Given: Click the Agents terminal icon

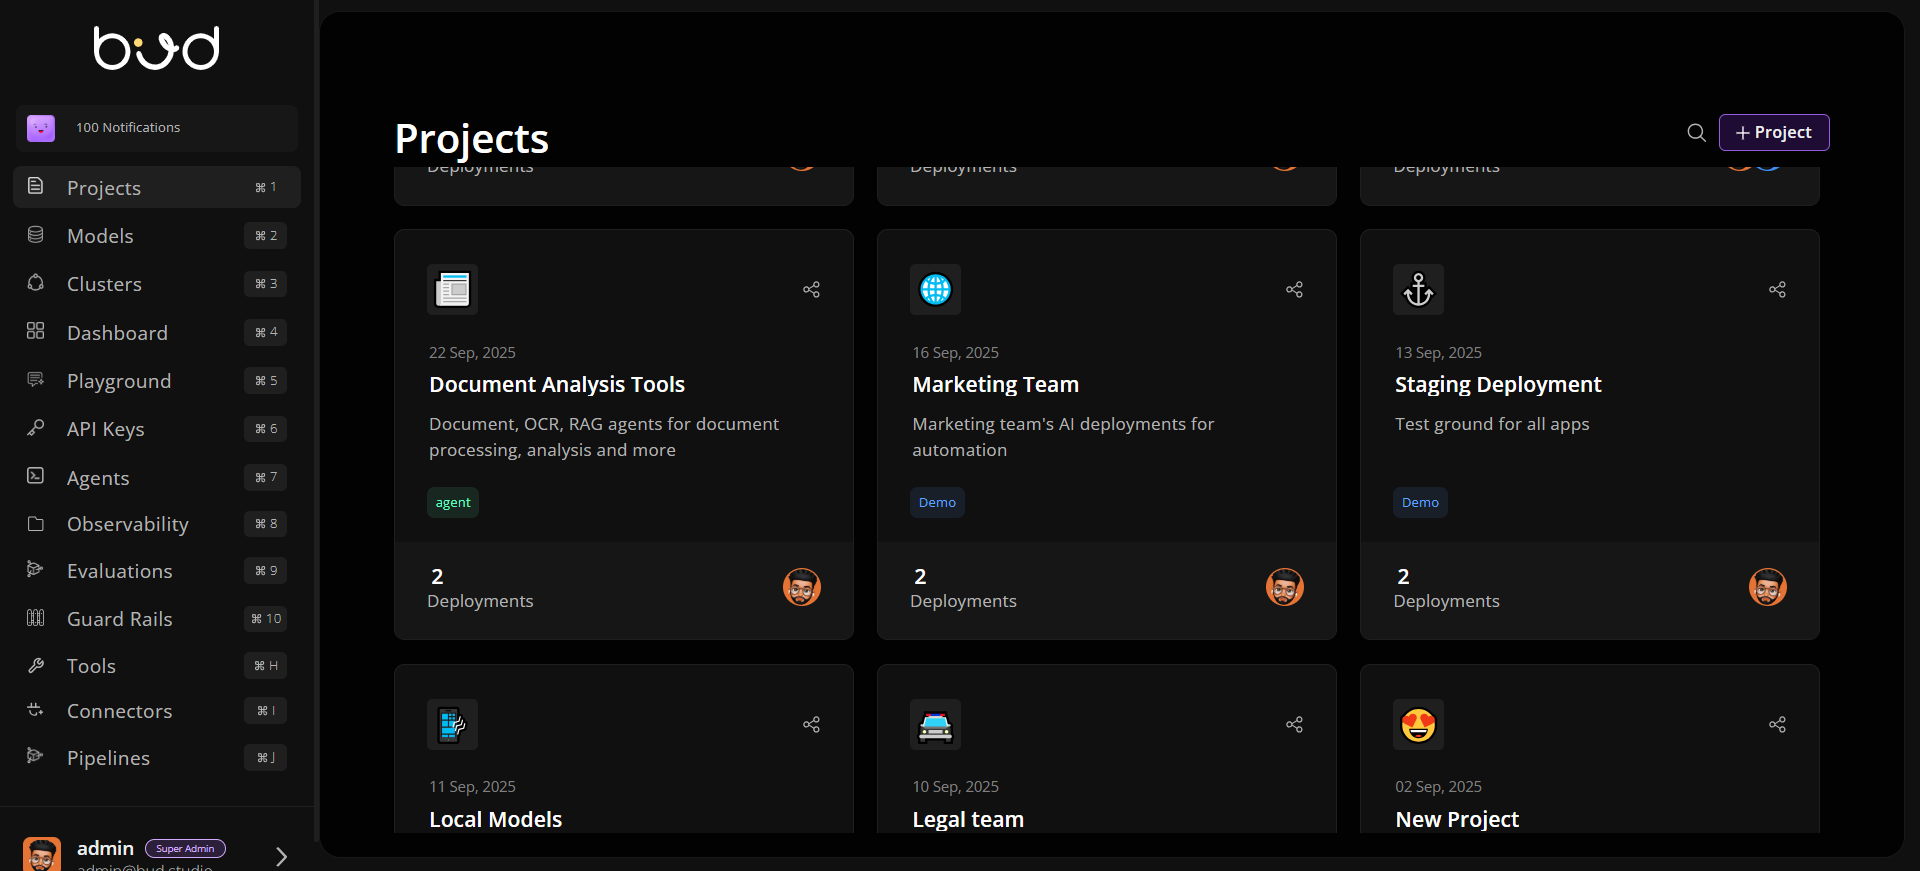Looking at the screenshot, I should click(35, 475).
